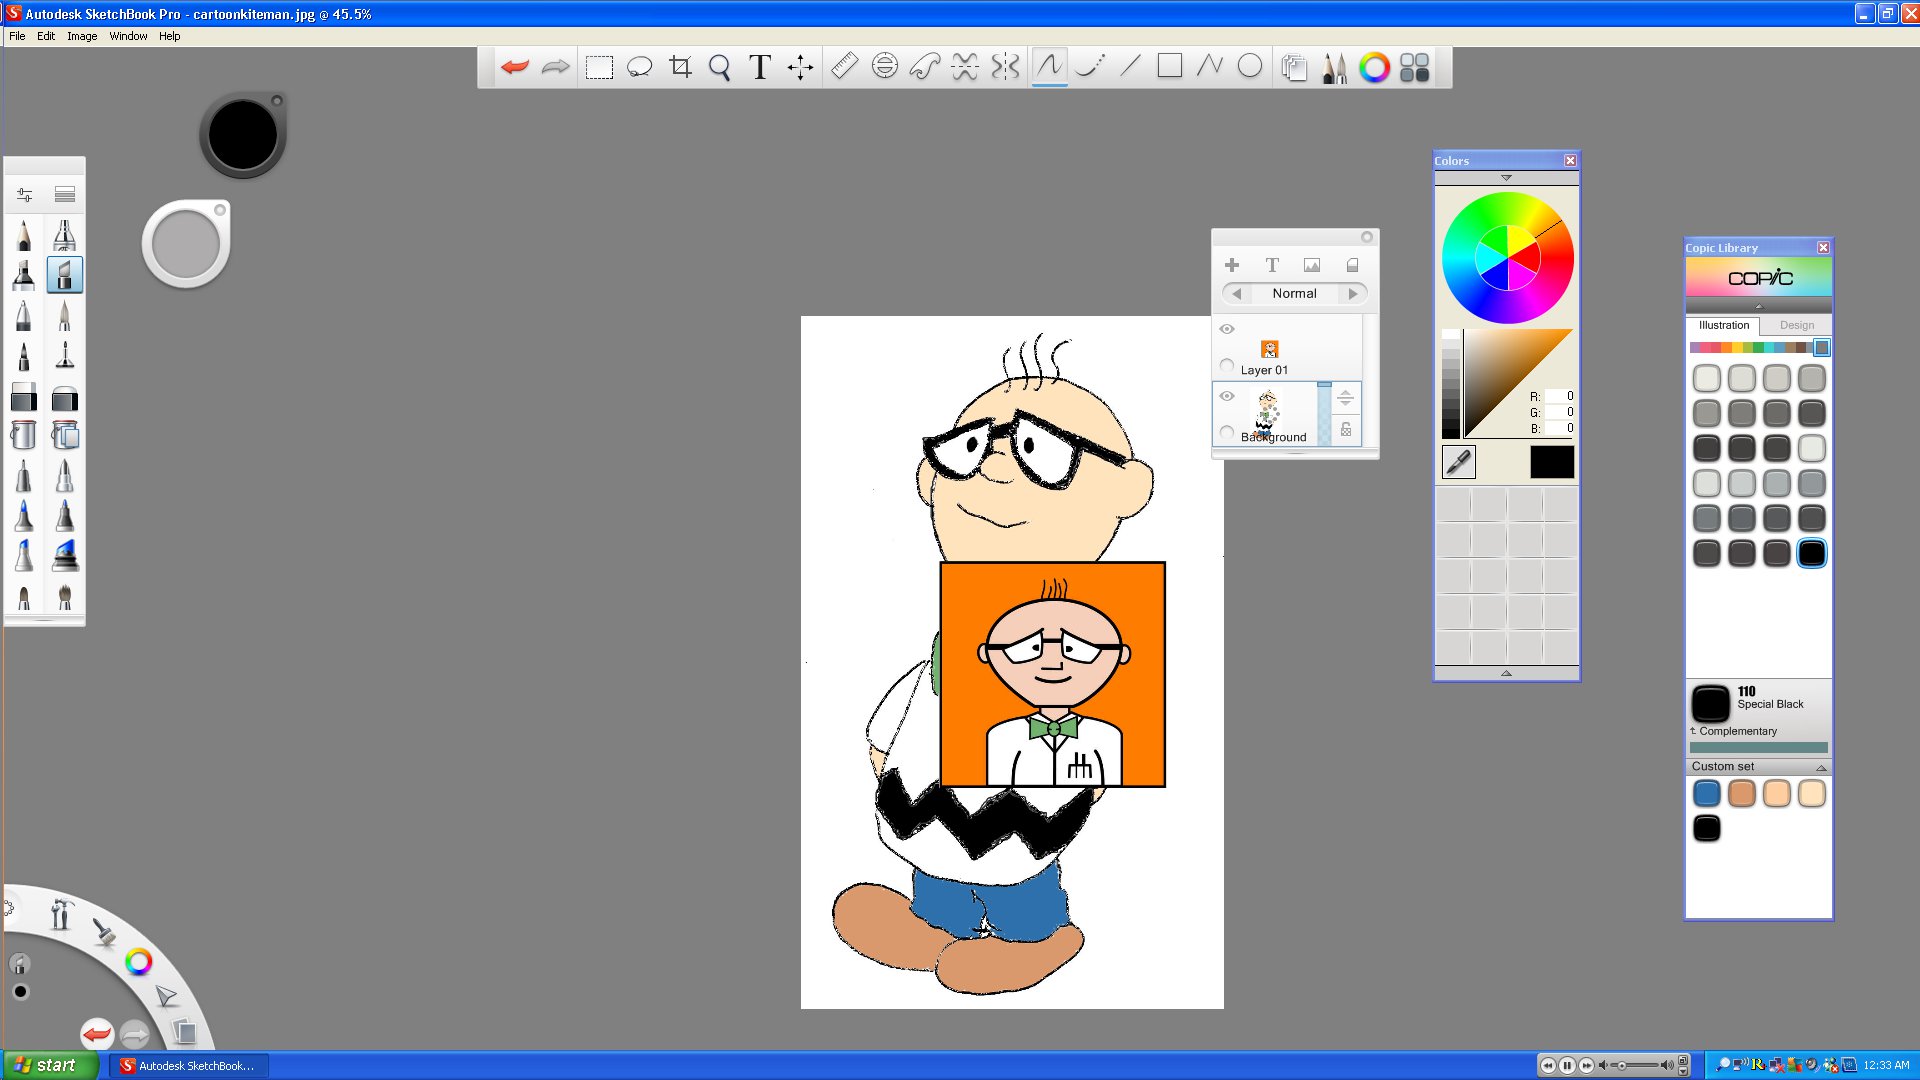Select the Lasso selection tool
1920x1080 pixels.
(639, 68)
